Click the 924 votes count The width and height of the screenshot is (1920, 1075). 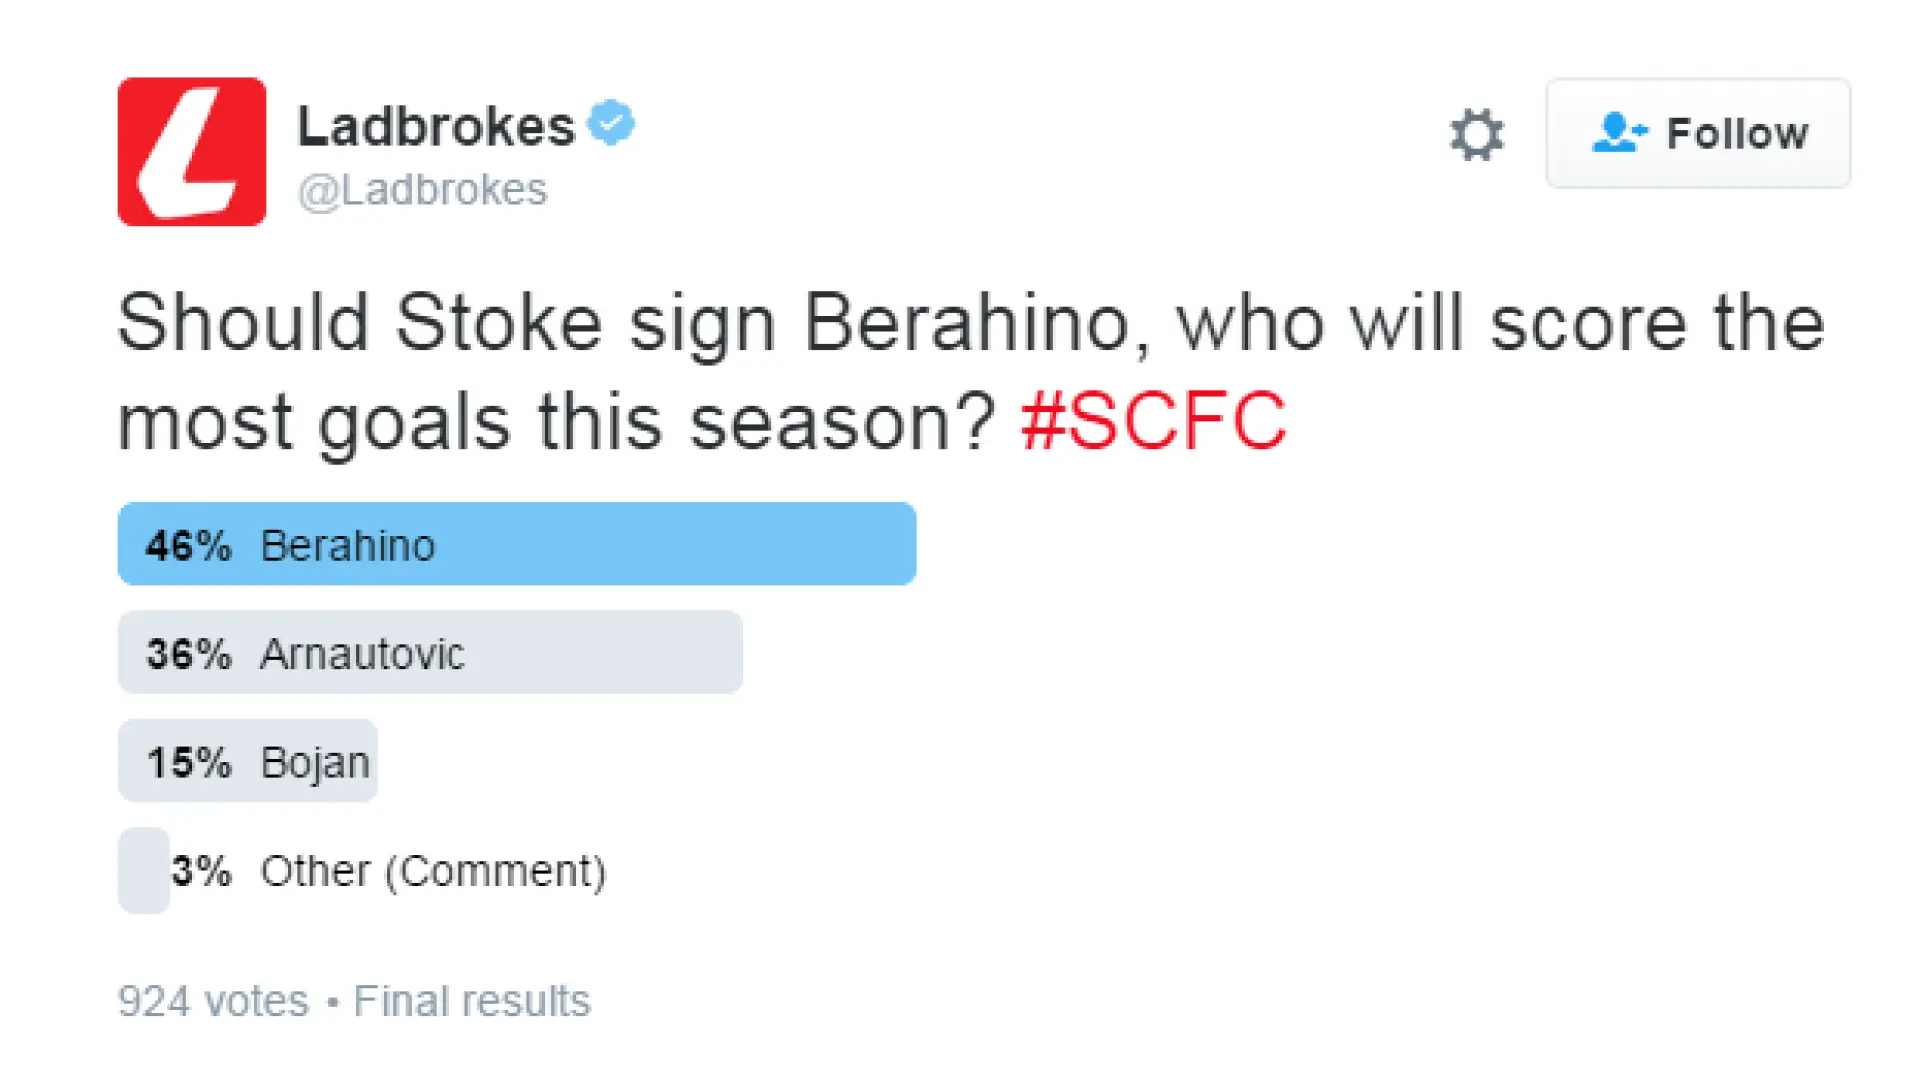pyautogui.click(x=213, y=1001)
